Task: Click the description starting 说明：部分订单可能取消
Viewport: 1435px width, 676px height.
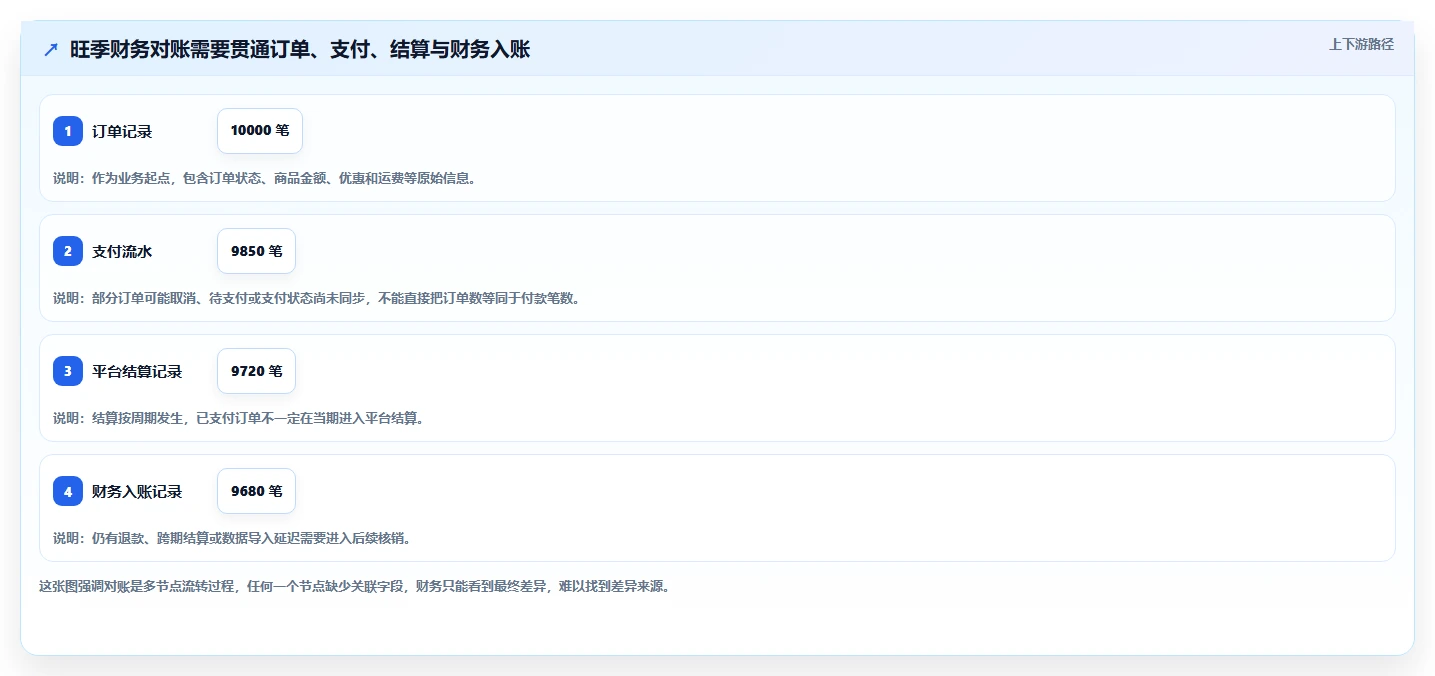Action: (317, 298)
